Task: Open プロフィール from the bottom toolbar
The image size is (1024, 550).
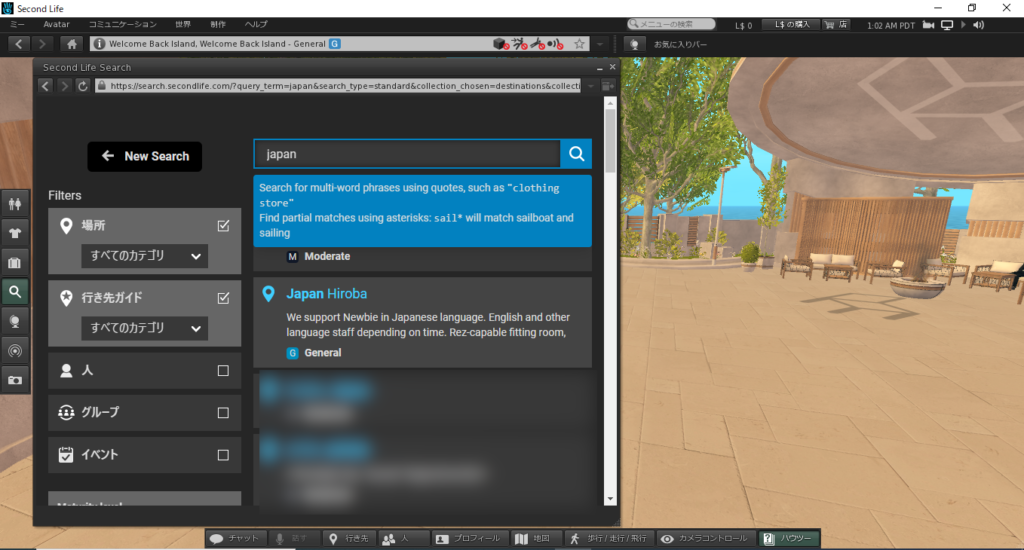Action: coord(468,538)
